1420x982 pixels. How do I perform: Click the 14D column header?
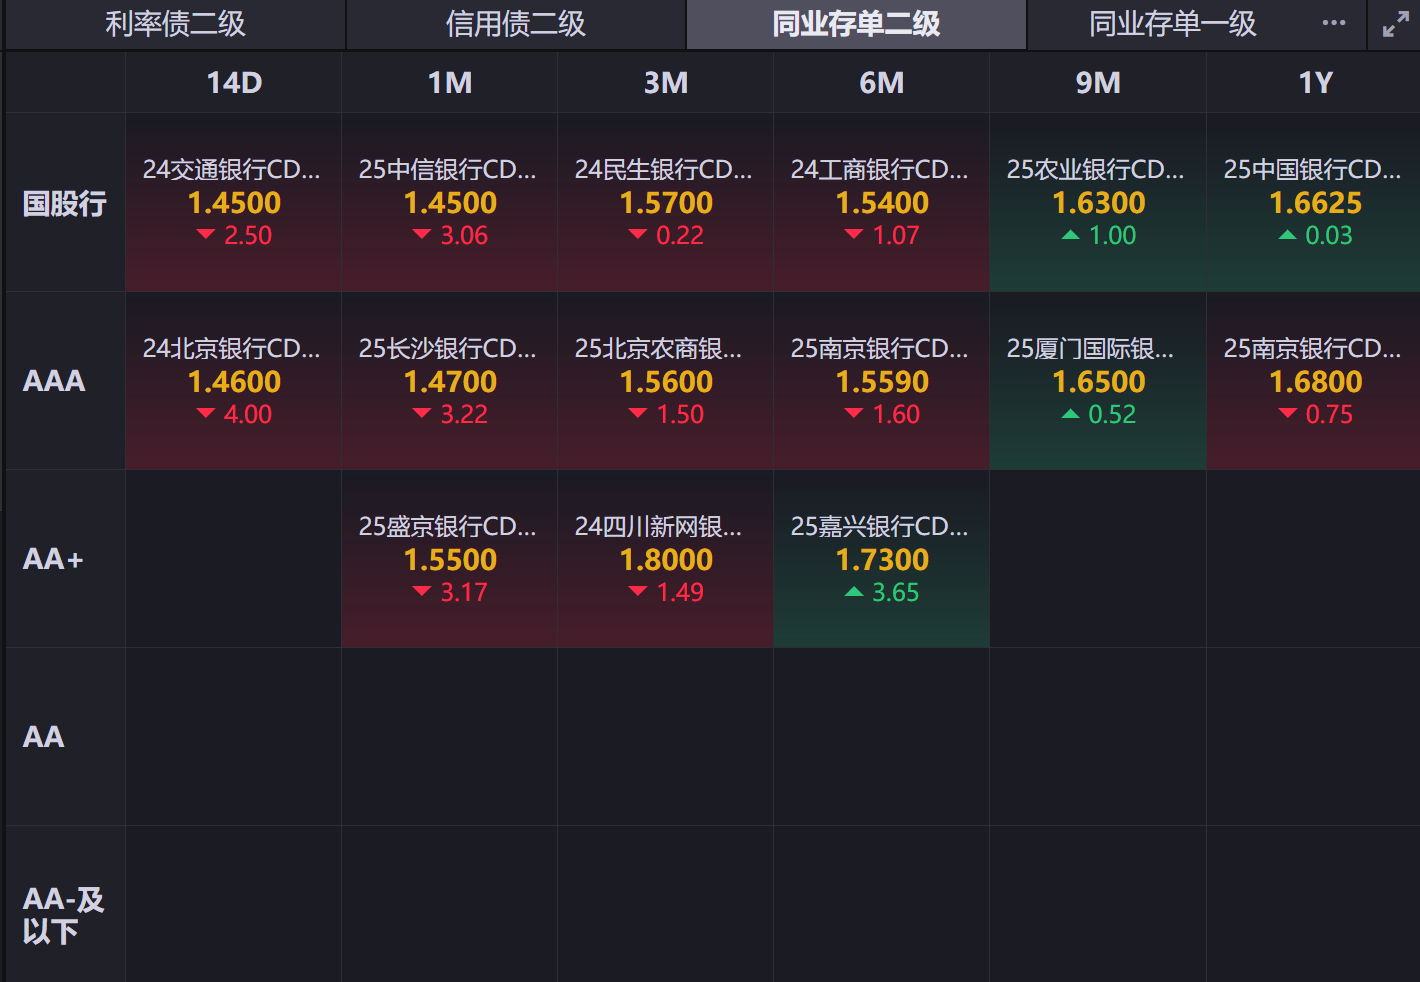234,82
